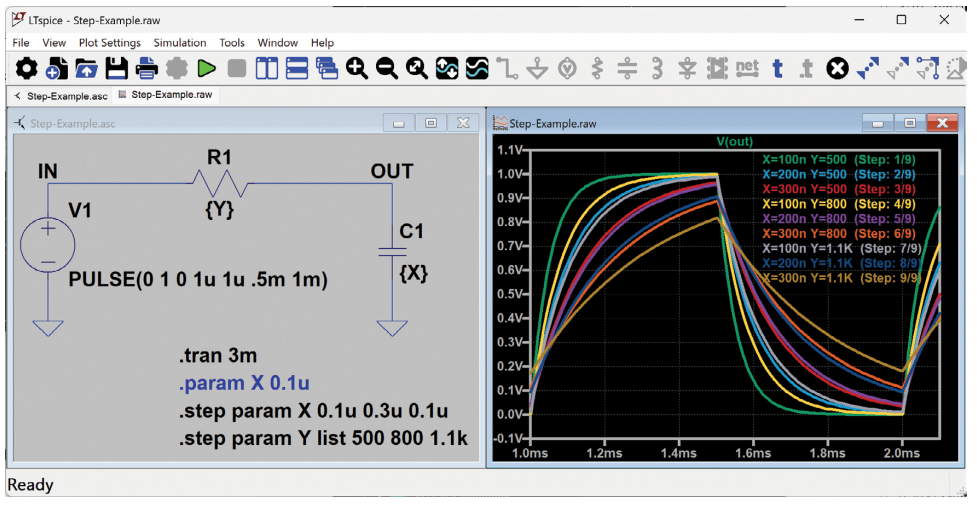Viewport: 977px width, 506px height.
Task: Place a Ground symbol tool
Action: pyautogui.click(x=536, y=68)
